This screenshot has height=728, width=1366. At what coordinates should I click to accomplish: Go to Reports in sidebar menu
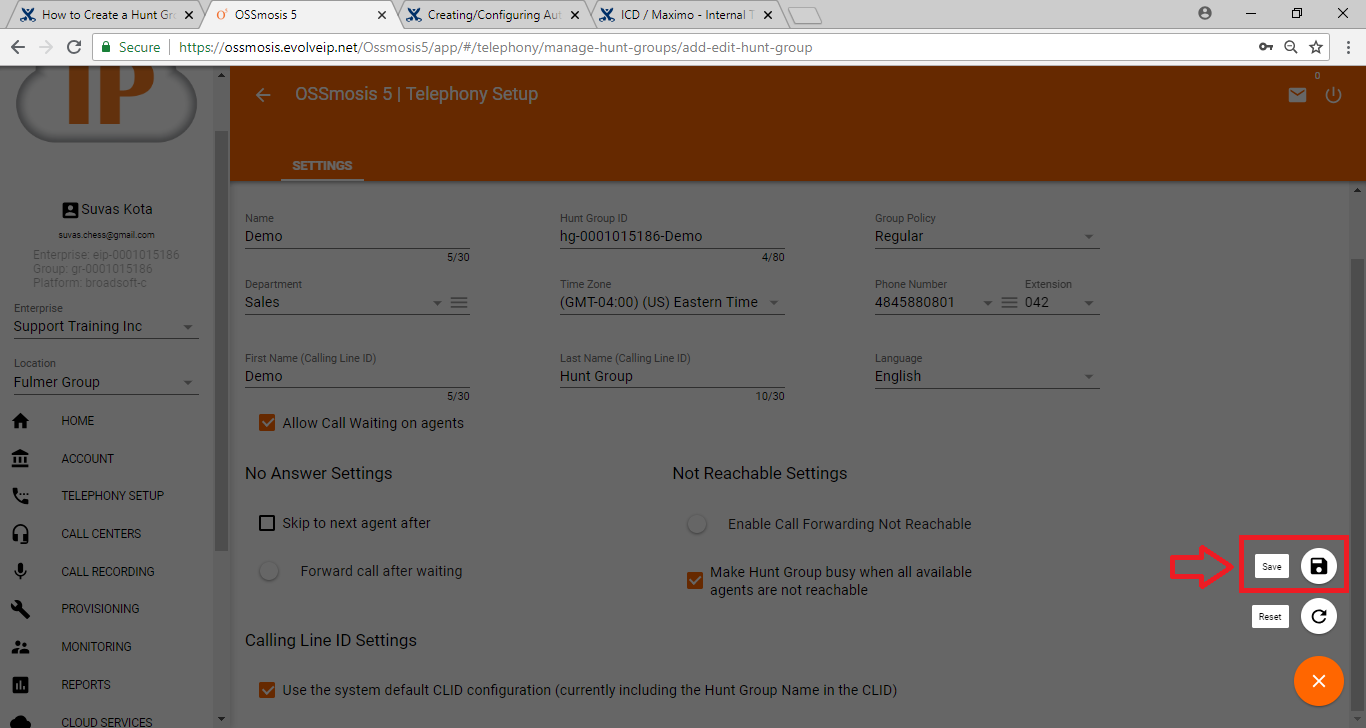click(x=86, y=685)
